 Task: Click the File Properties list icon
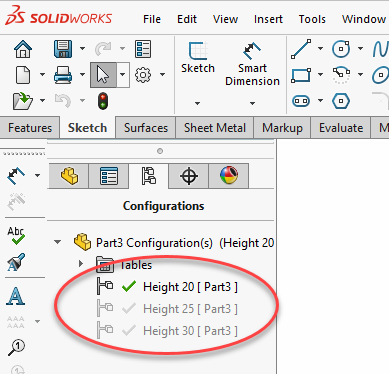[143, 49]
